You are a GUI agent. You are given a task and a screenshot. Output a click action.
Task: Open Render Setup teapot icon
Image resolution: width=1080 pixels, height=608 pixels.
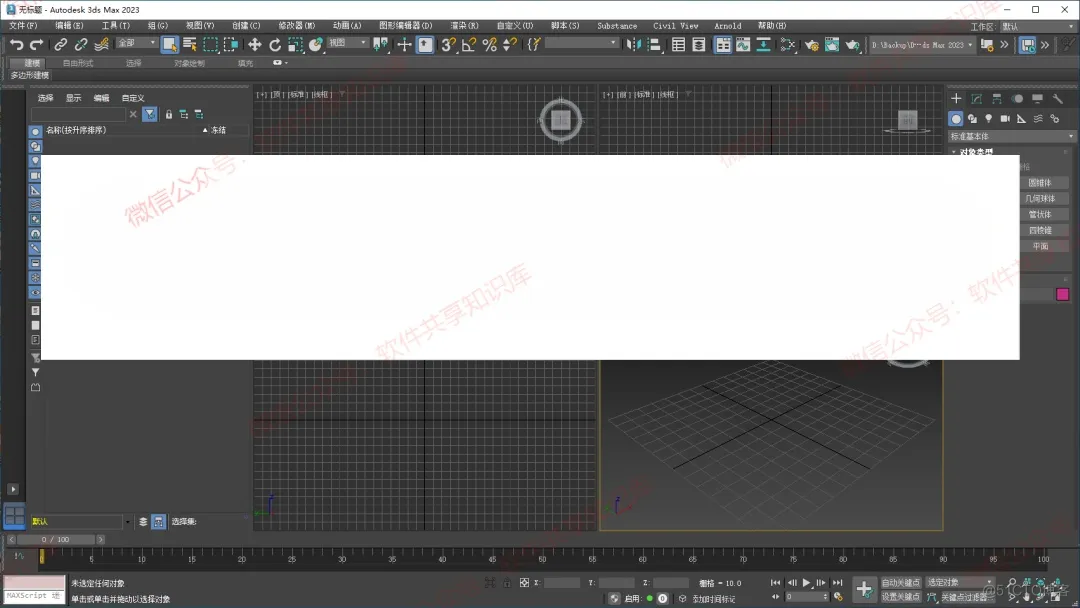(812, 45)
